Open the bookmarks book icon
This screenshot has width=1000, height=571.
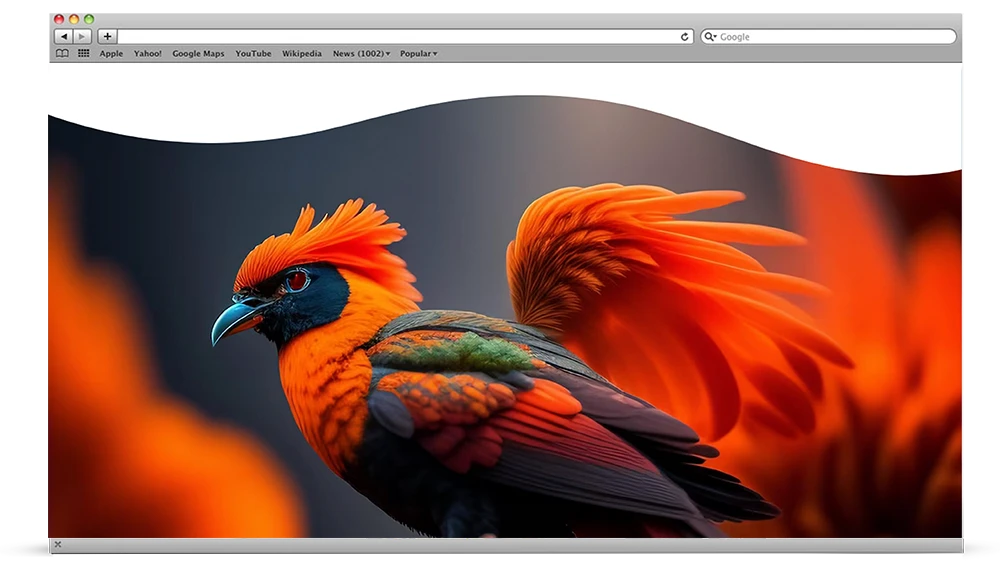pyautogui.click(x=62, y=54)
